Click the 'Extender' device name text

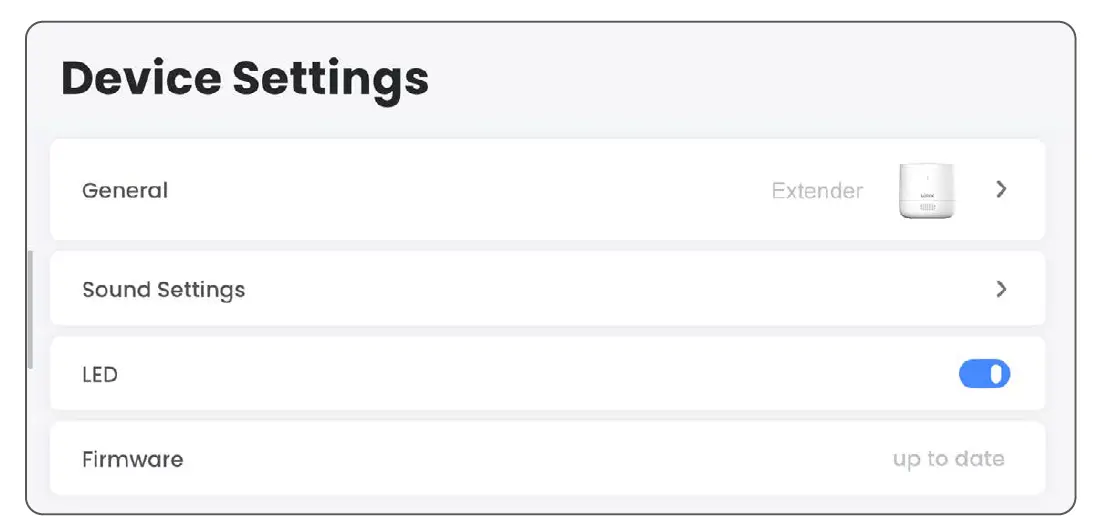(x=817, y=190)
